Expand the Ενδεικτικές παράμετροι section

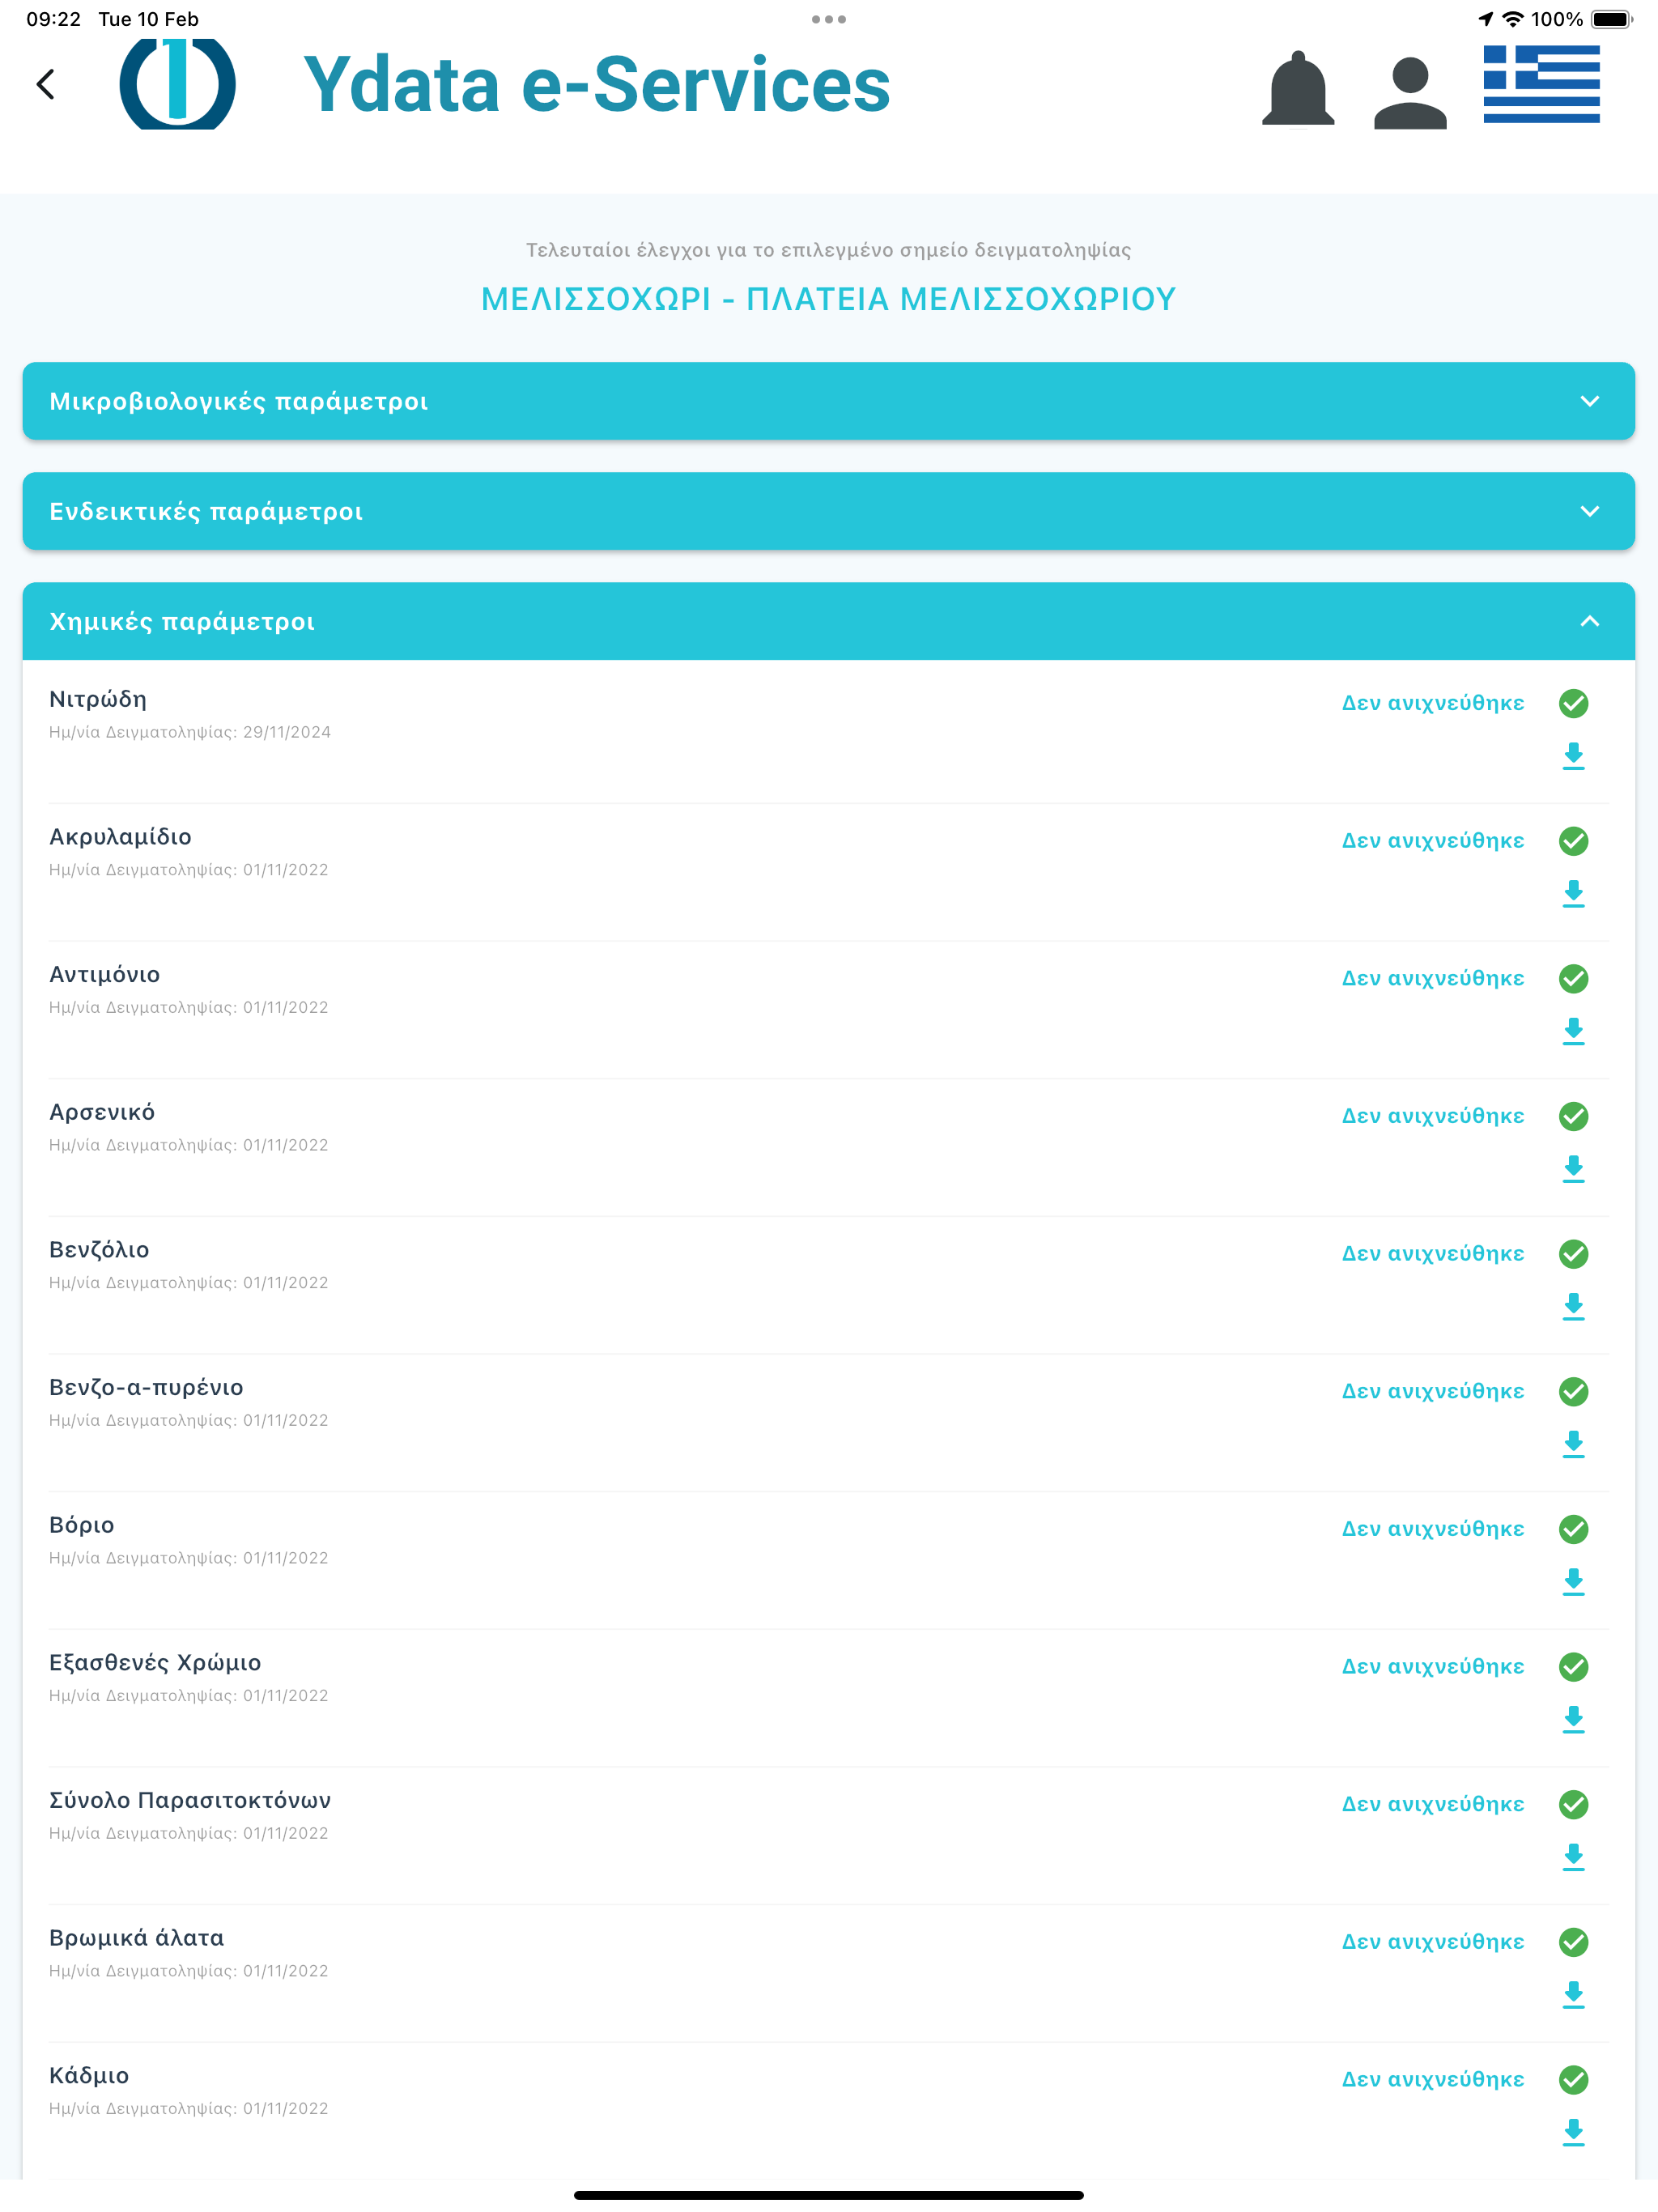tap(828, 511)
